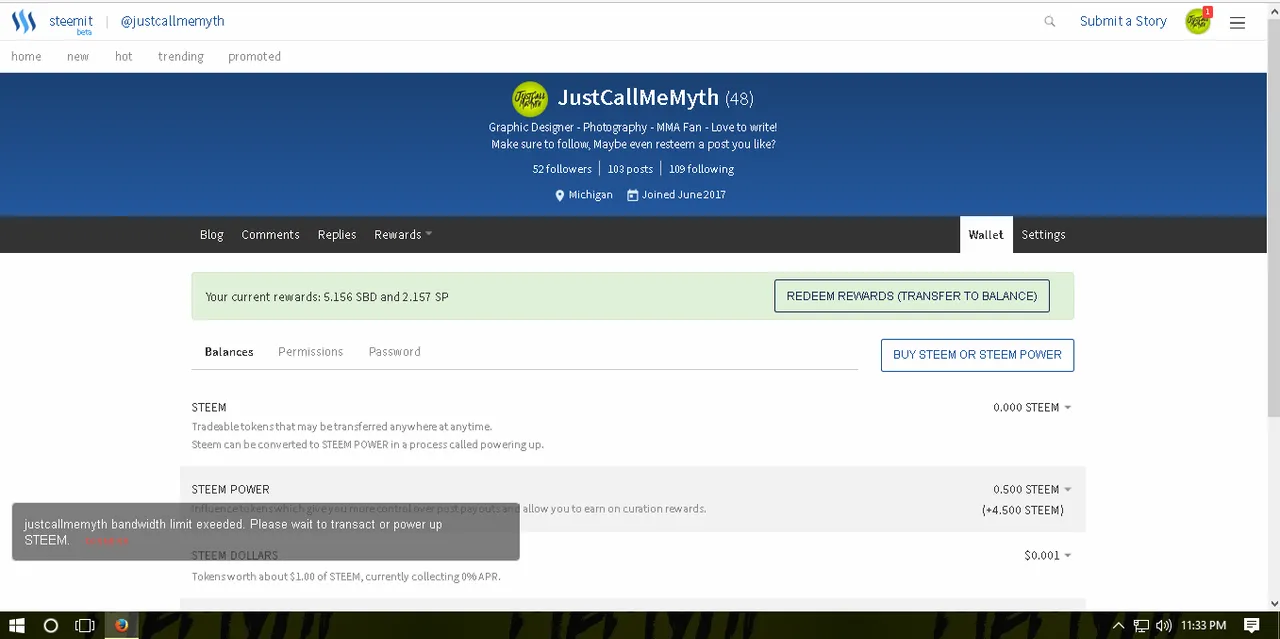The width and height of the screenshot is (1280, 639).
Task: Click the calendar icon beside Joined June 2017
Action: (x=632, y=195)
